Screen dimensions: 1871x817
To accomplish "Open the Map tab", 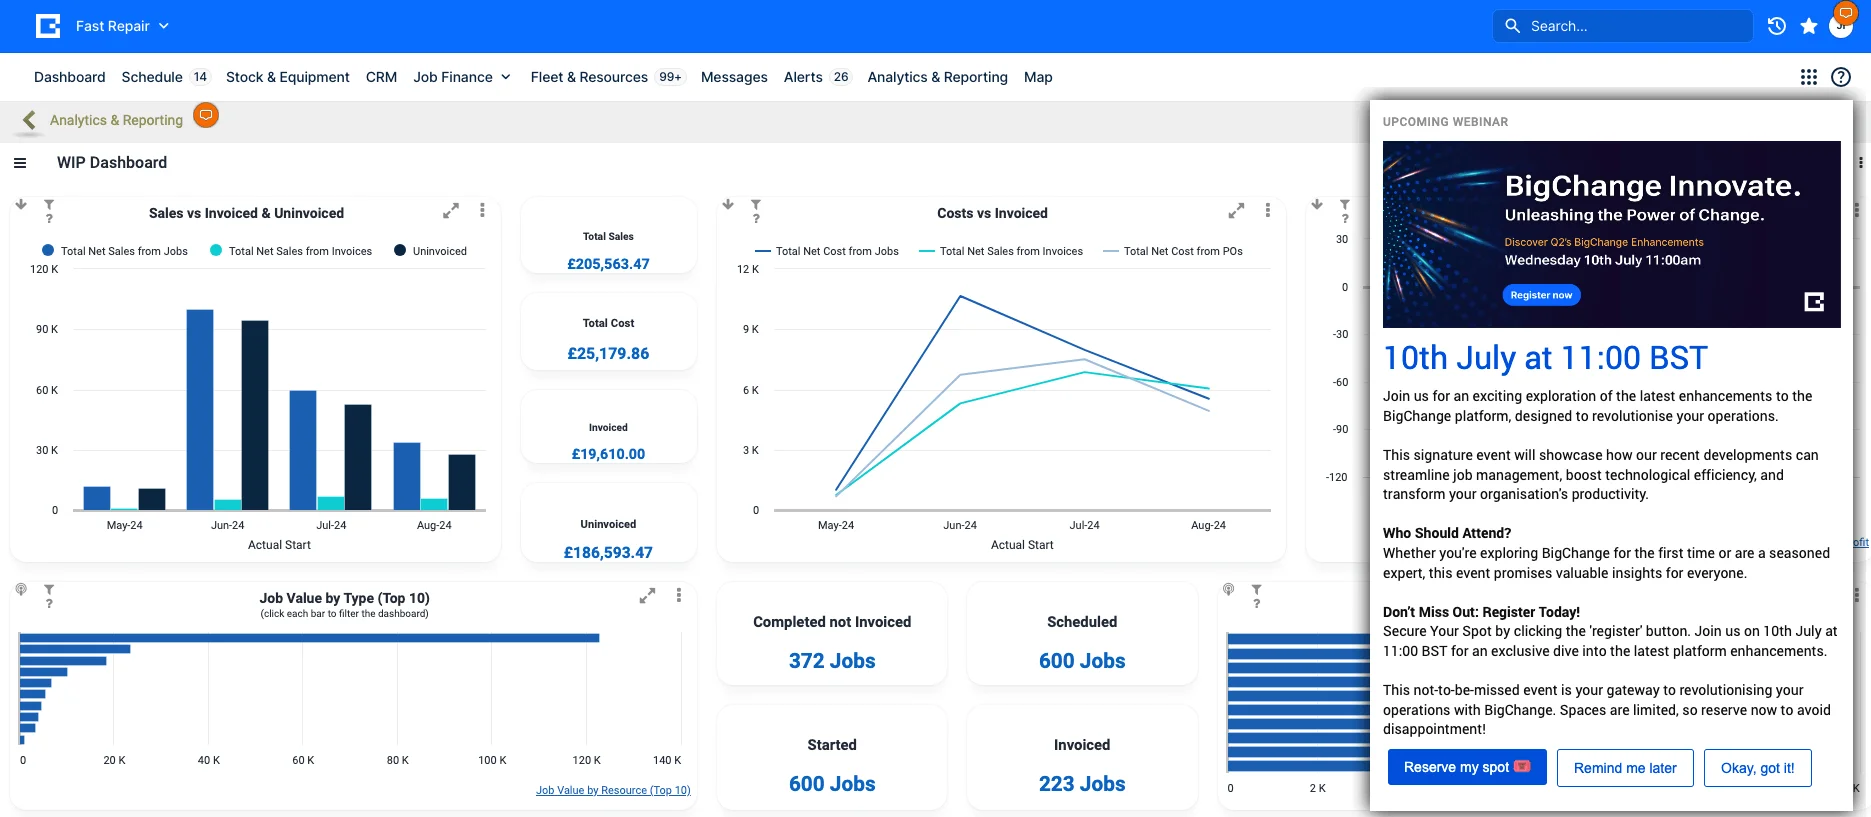I will pos(1038,77).
